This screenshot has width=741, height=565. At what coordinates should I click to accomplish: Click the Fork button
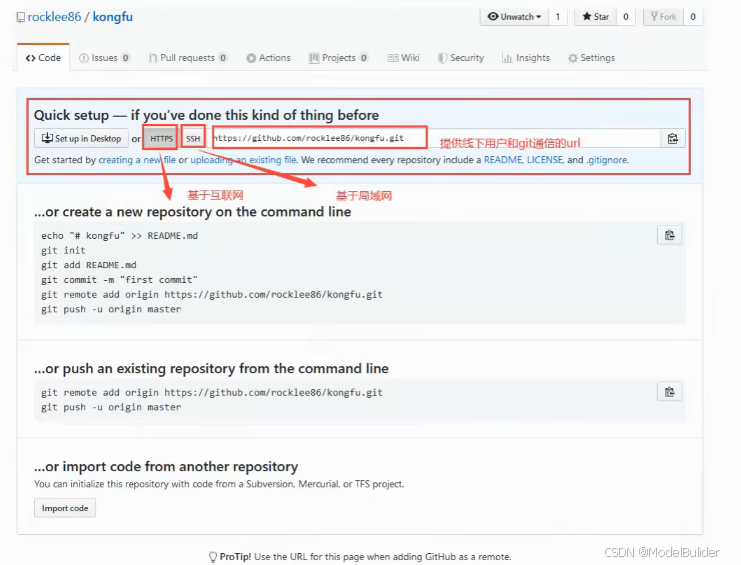point(663,17)
